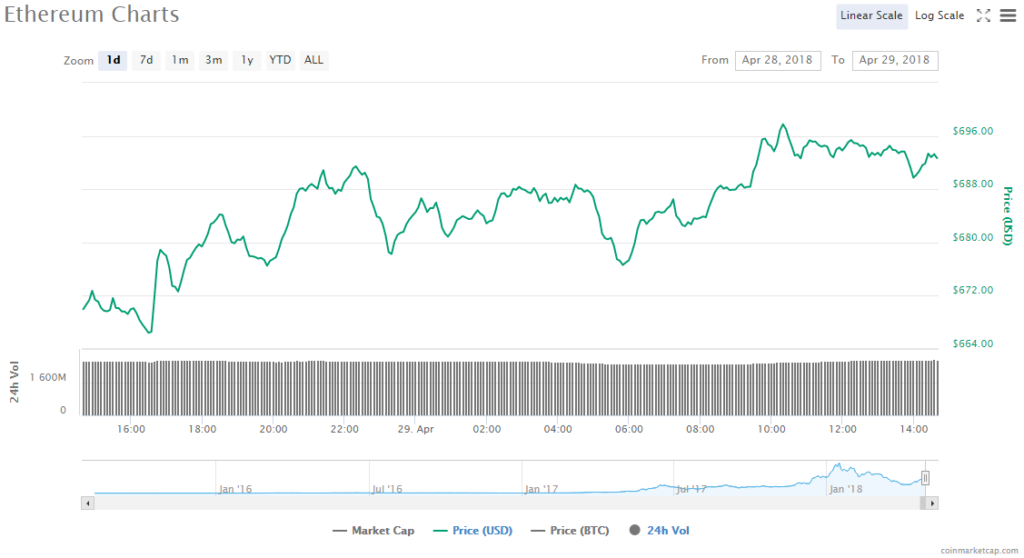Toggle the 24h Vol legend dot
The height and width of the screenshot is (558, 1024).
point(636,531)
